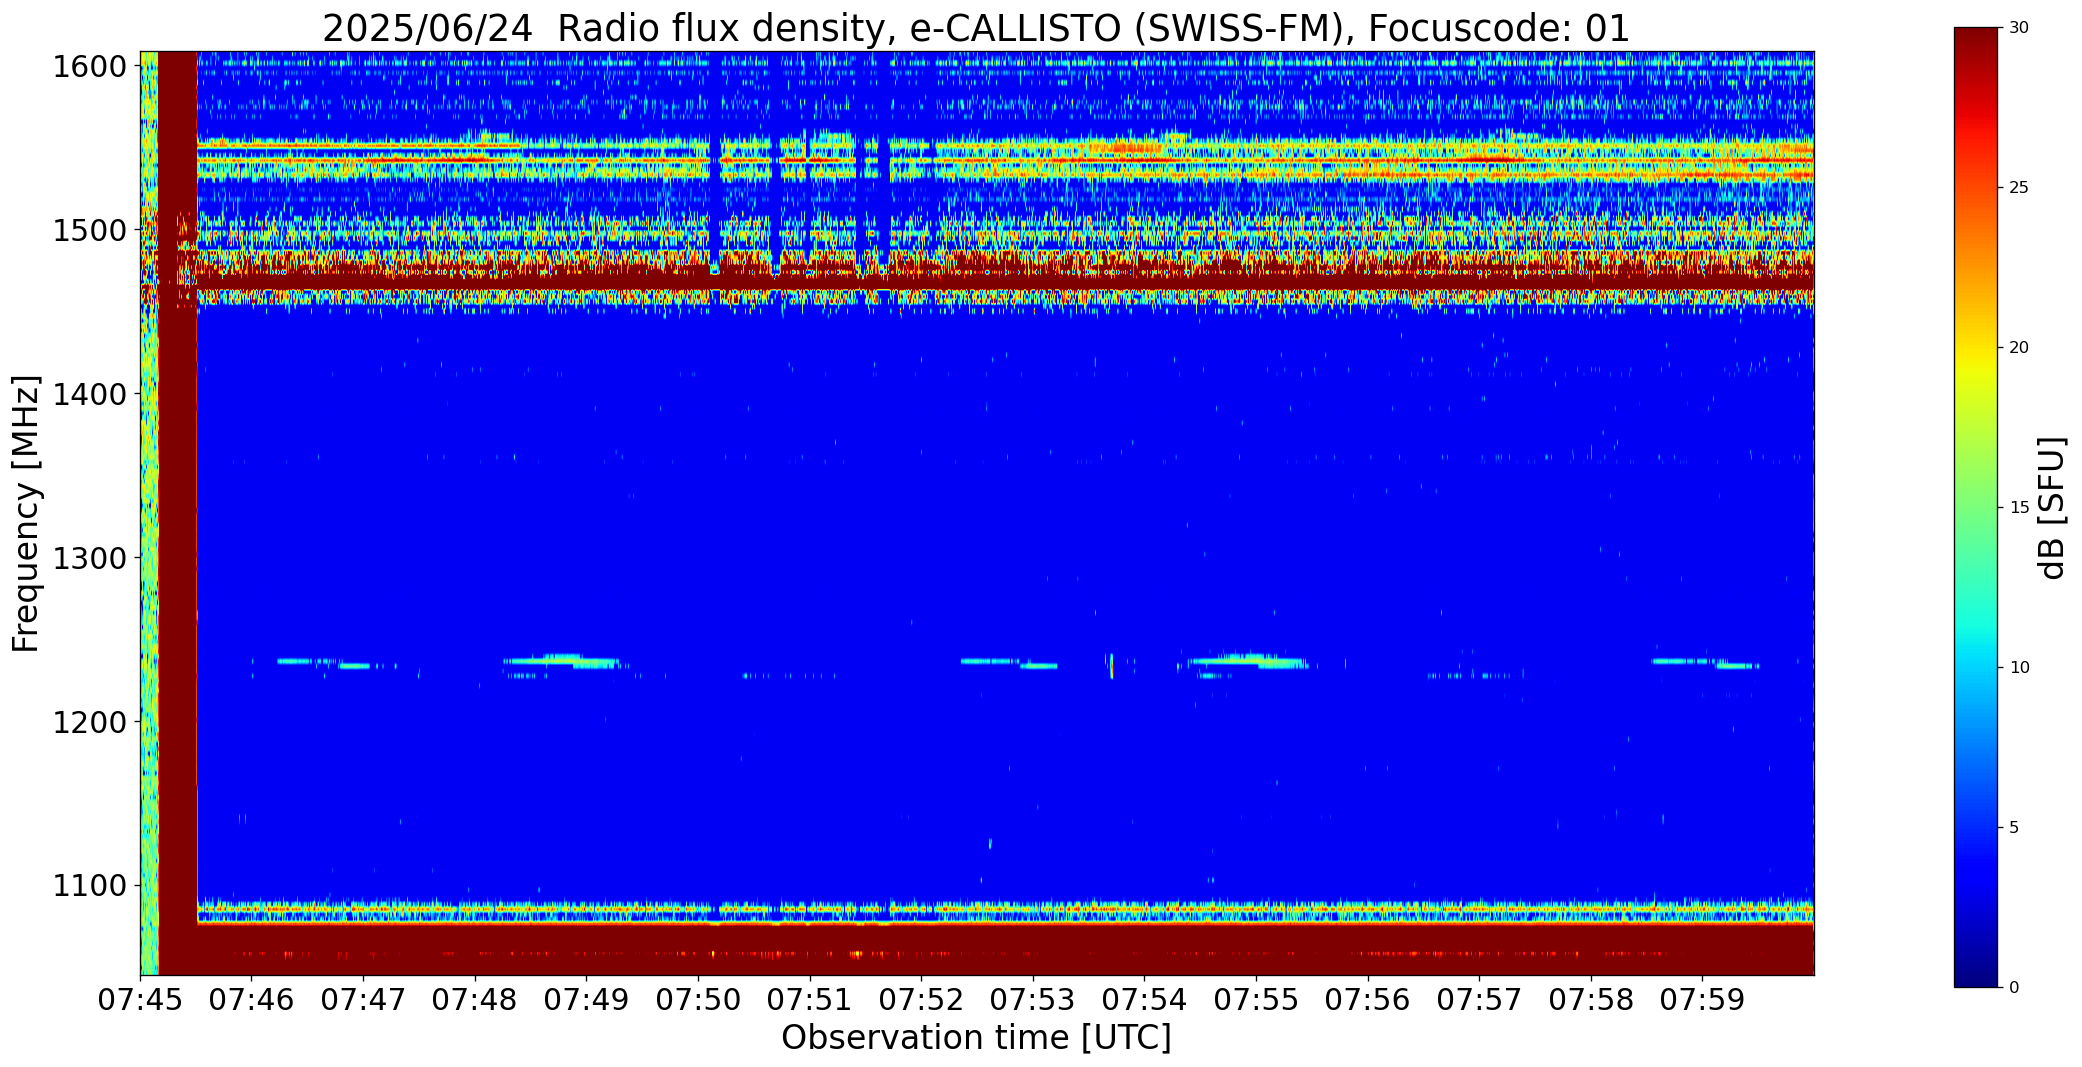Click the colorbar 30 tick label
Screen dimensions: 2082x1067
(2019, 28)
